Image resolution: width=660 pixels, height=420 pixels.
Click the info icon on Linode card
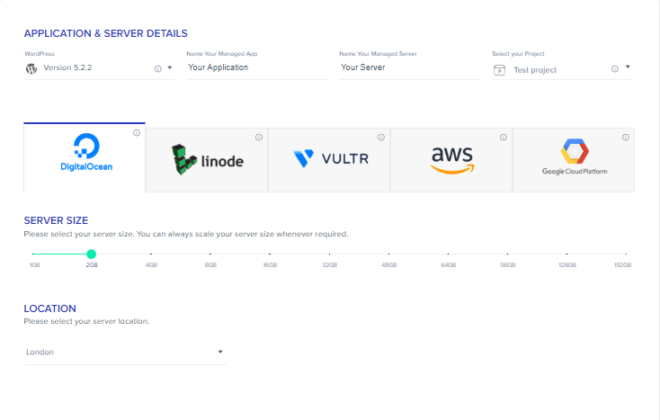258,137
